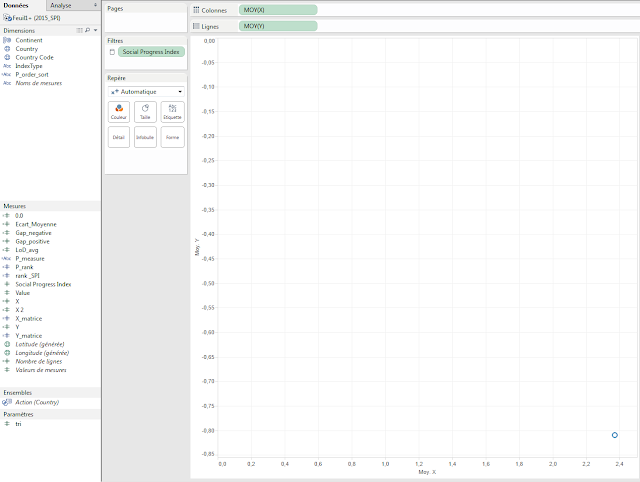The image size is (640, 482).
Task: Select the rank_SPI measure
Action: coord(27,275)
